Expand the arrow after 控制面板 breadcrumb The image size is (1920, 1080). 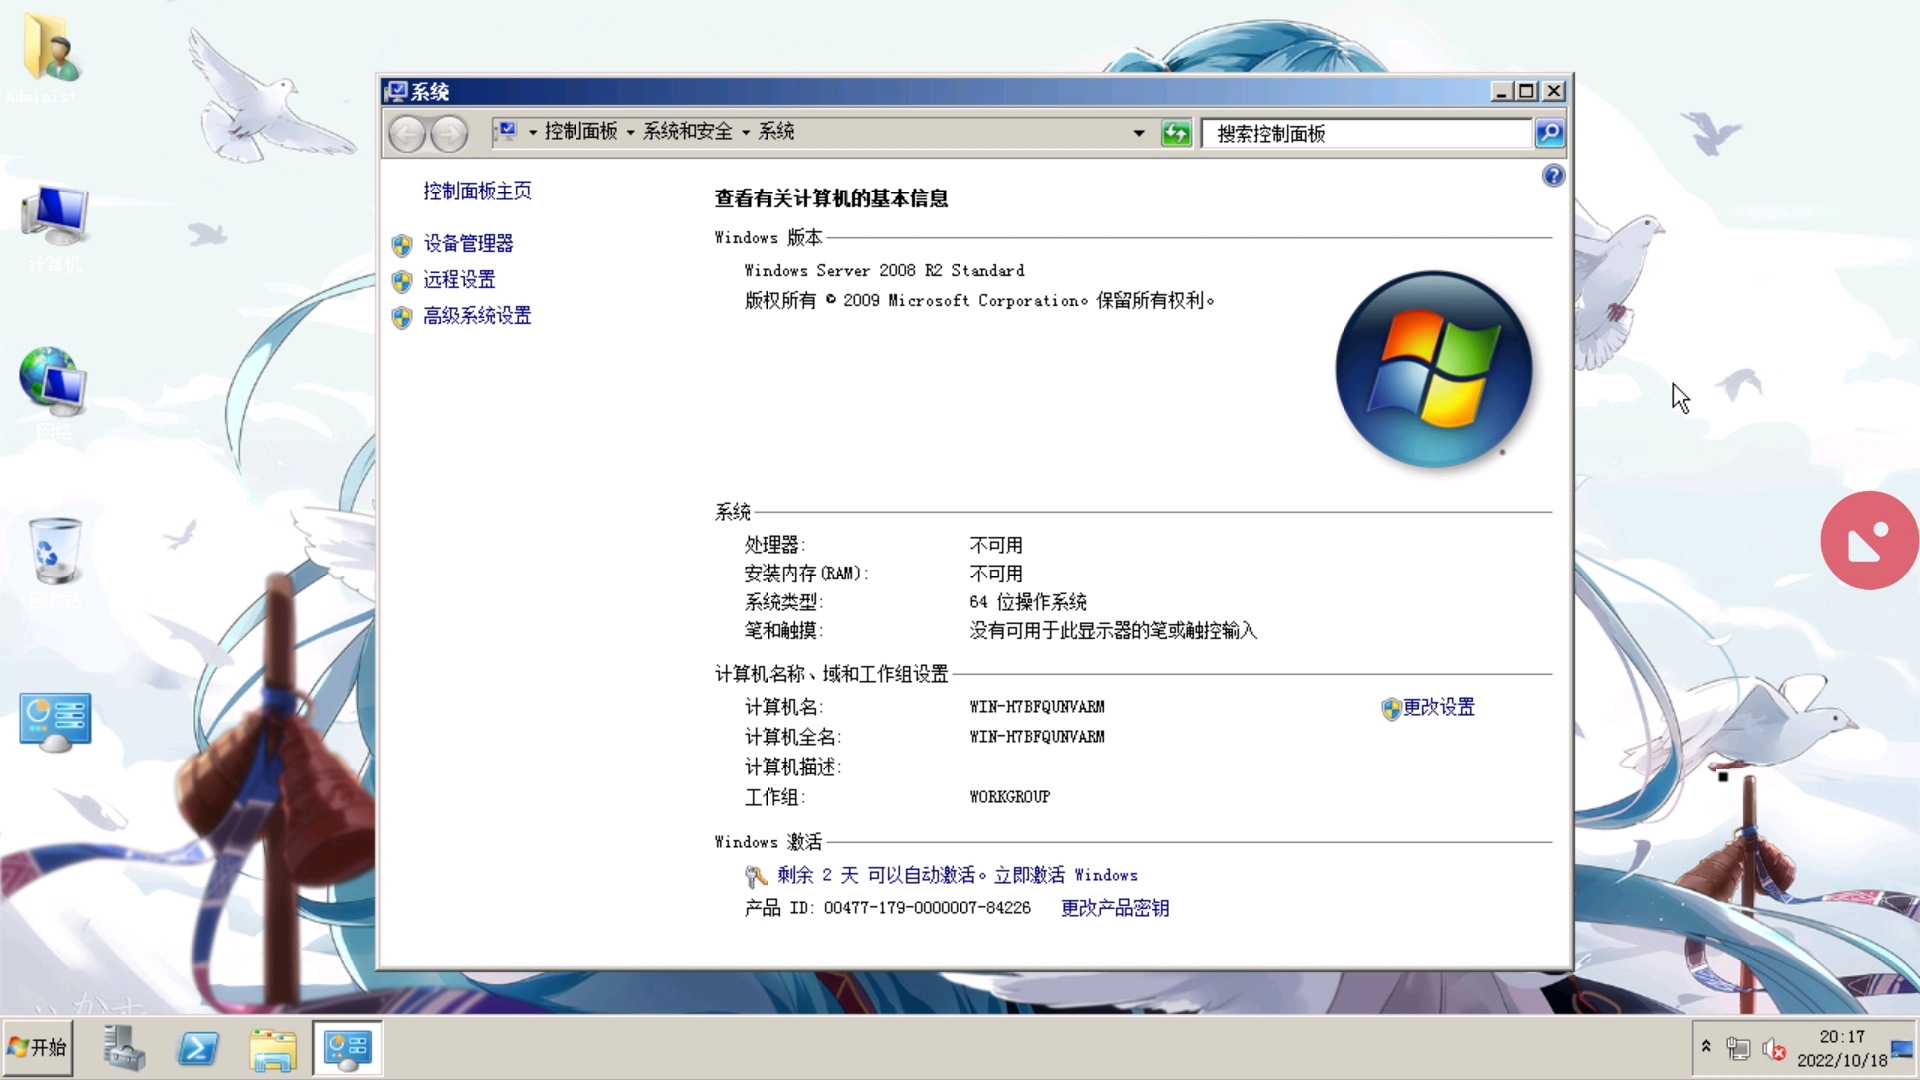(630, 132)
